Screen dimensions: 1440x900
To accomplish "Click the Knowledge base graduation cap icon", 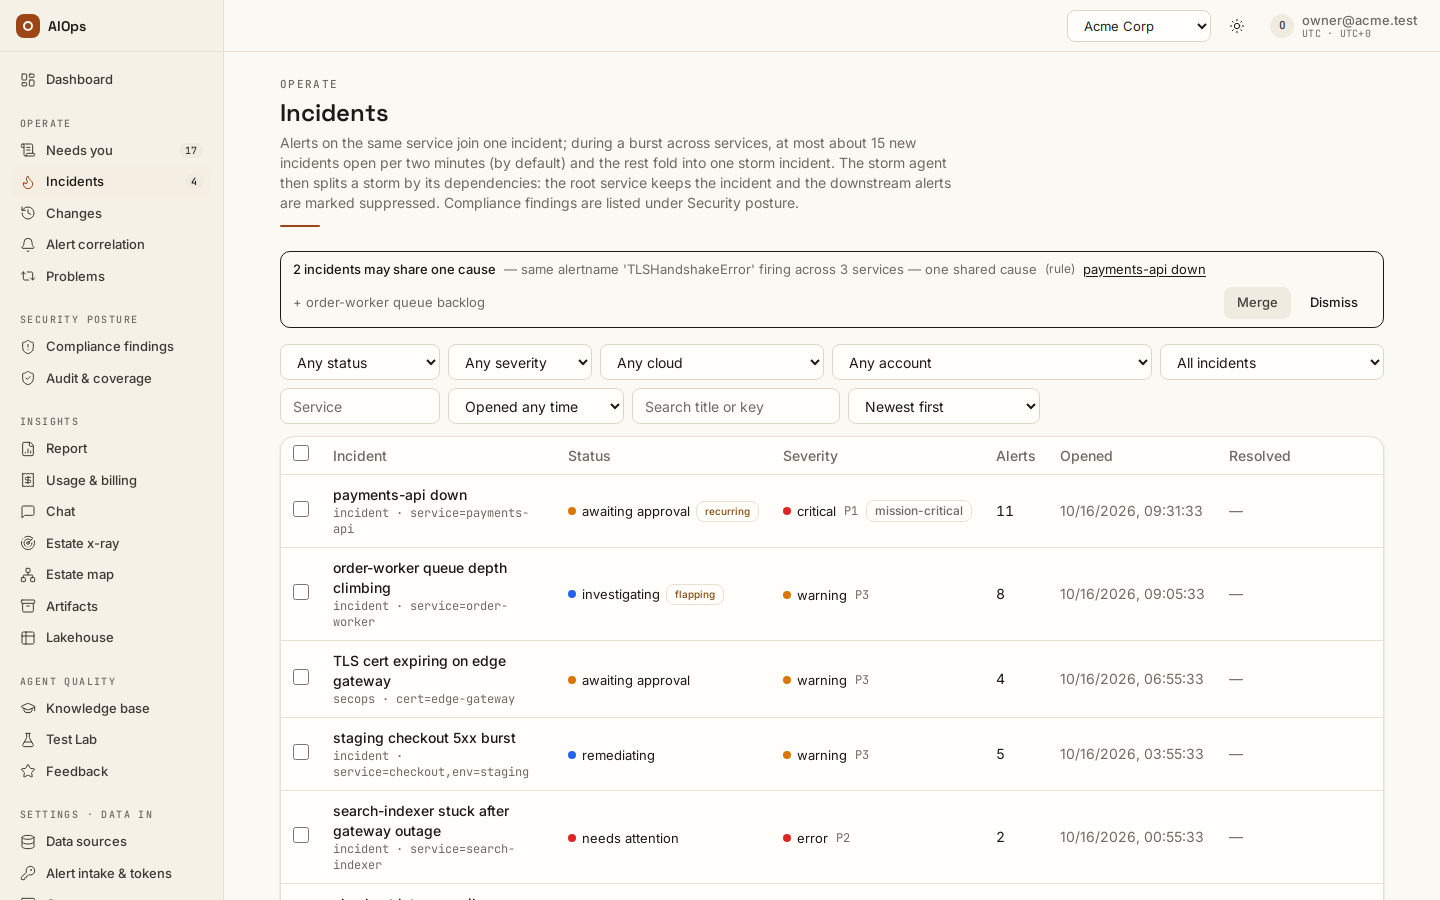I will tap(28, 709).
